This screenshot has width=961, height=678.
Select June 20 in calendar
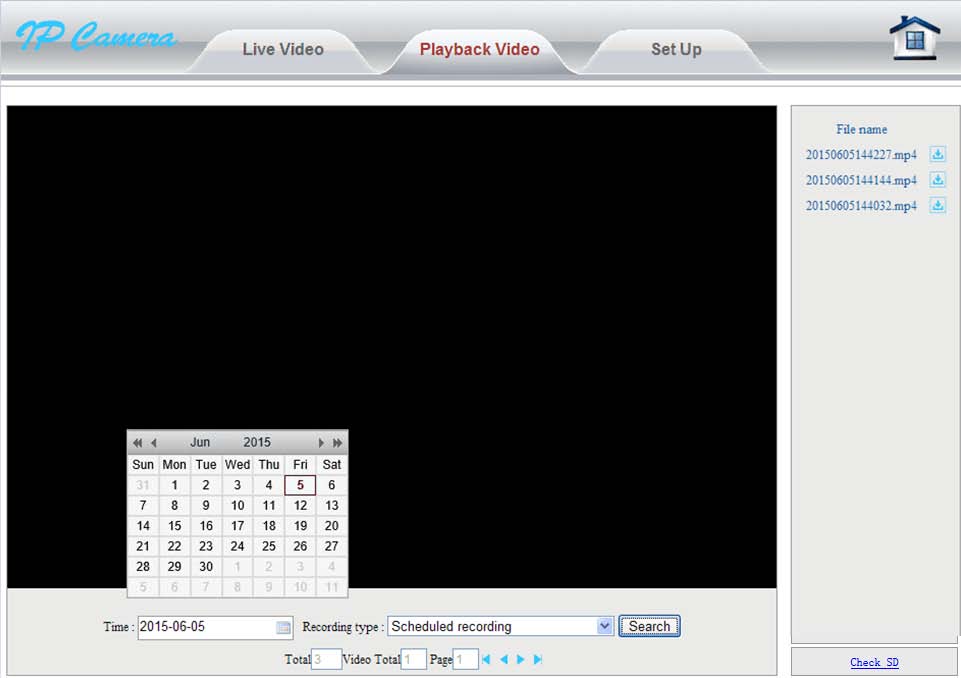331,526
